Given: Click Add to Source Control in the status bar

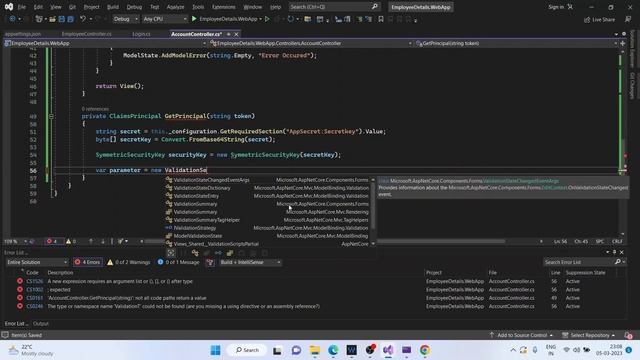Looking at the screenshot, I should (521, 335).
